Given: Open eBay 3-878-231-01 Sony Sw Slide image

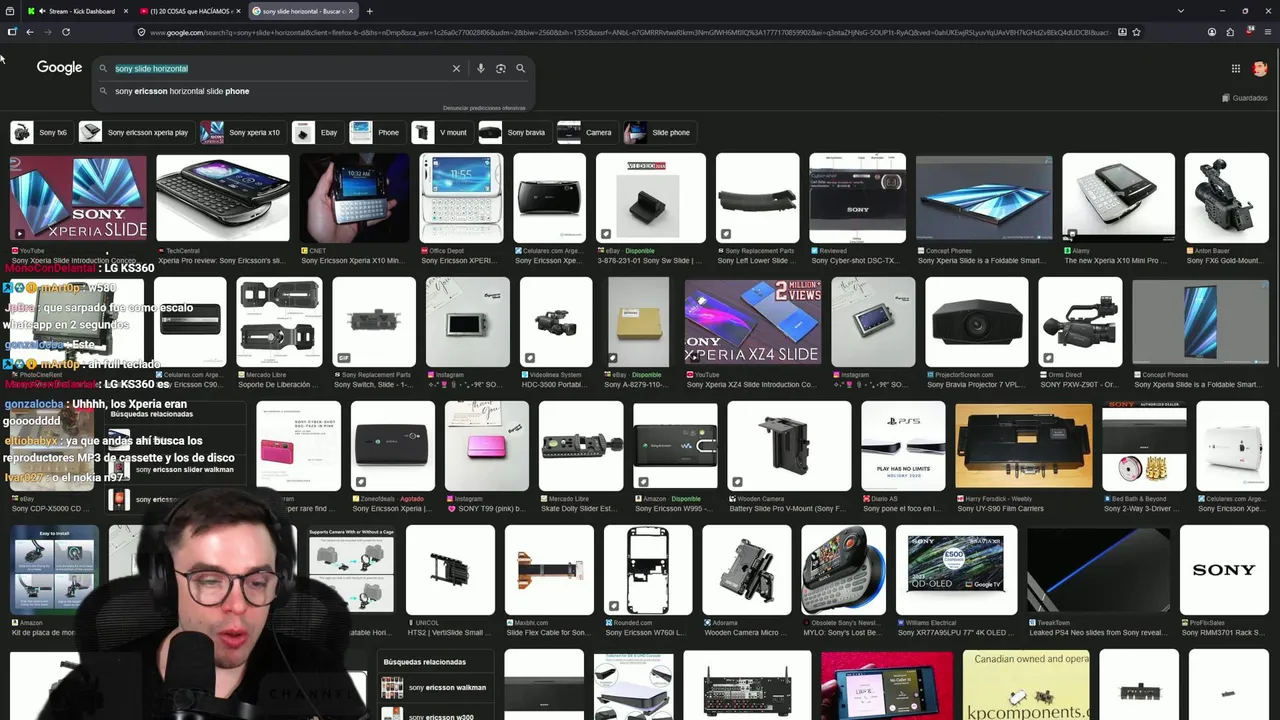Looking at the screenshot, I should [x=651, y=198].
